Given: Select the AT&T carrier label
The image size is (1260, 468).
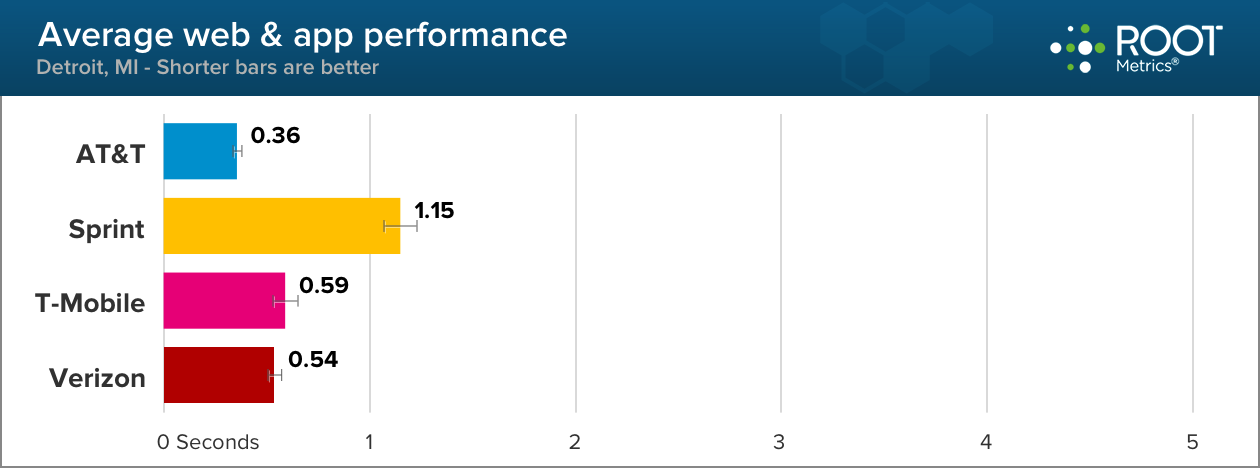Looking at the screenshot, I should (110, 154).
